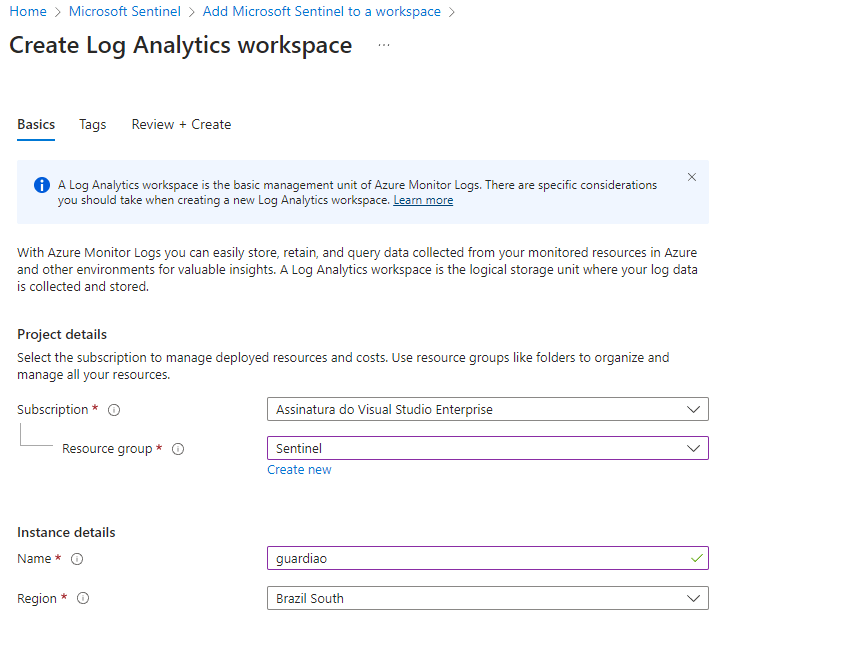Open the Review + Create tab

181,125
